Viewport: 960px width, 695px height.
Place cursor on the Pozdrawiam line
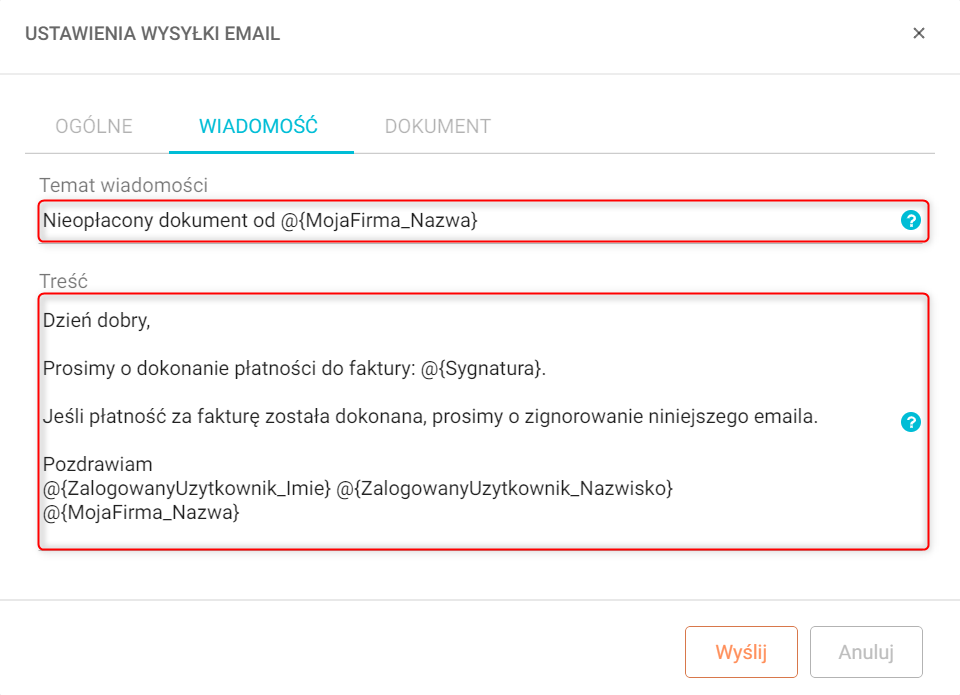coord(97,464)
